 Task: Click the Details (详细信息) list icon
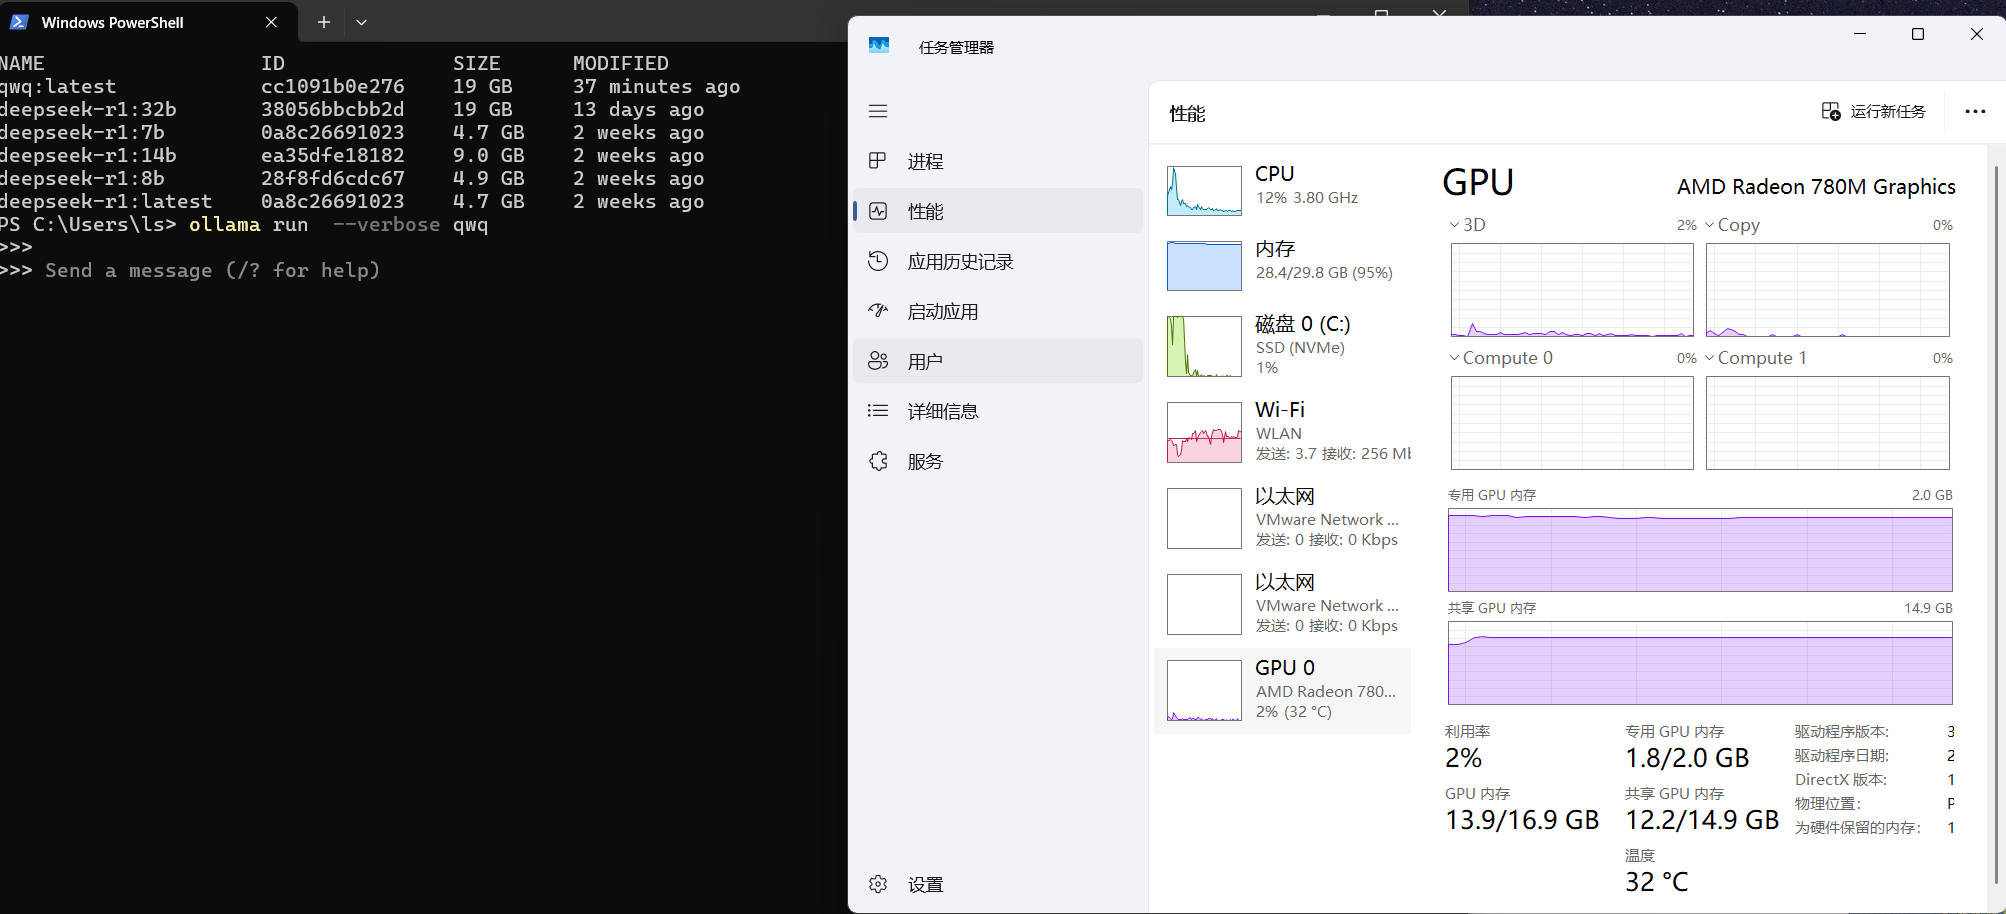[878, 411]
